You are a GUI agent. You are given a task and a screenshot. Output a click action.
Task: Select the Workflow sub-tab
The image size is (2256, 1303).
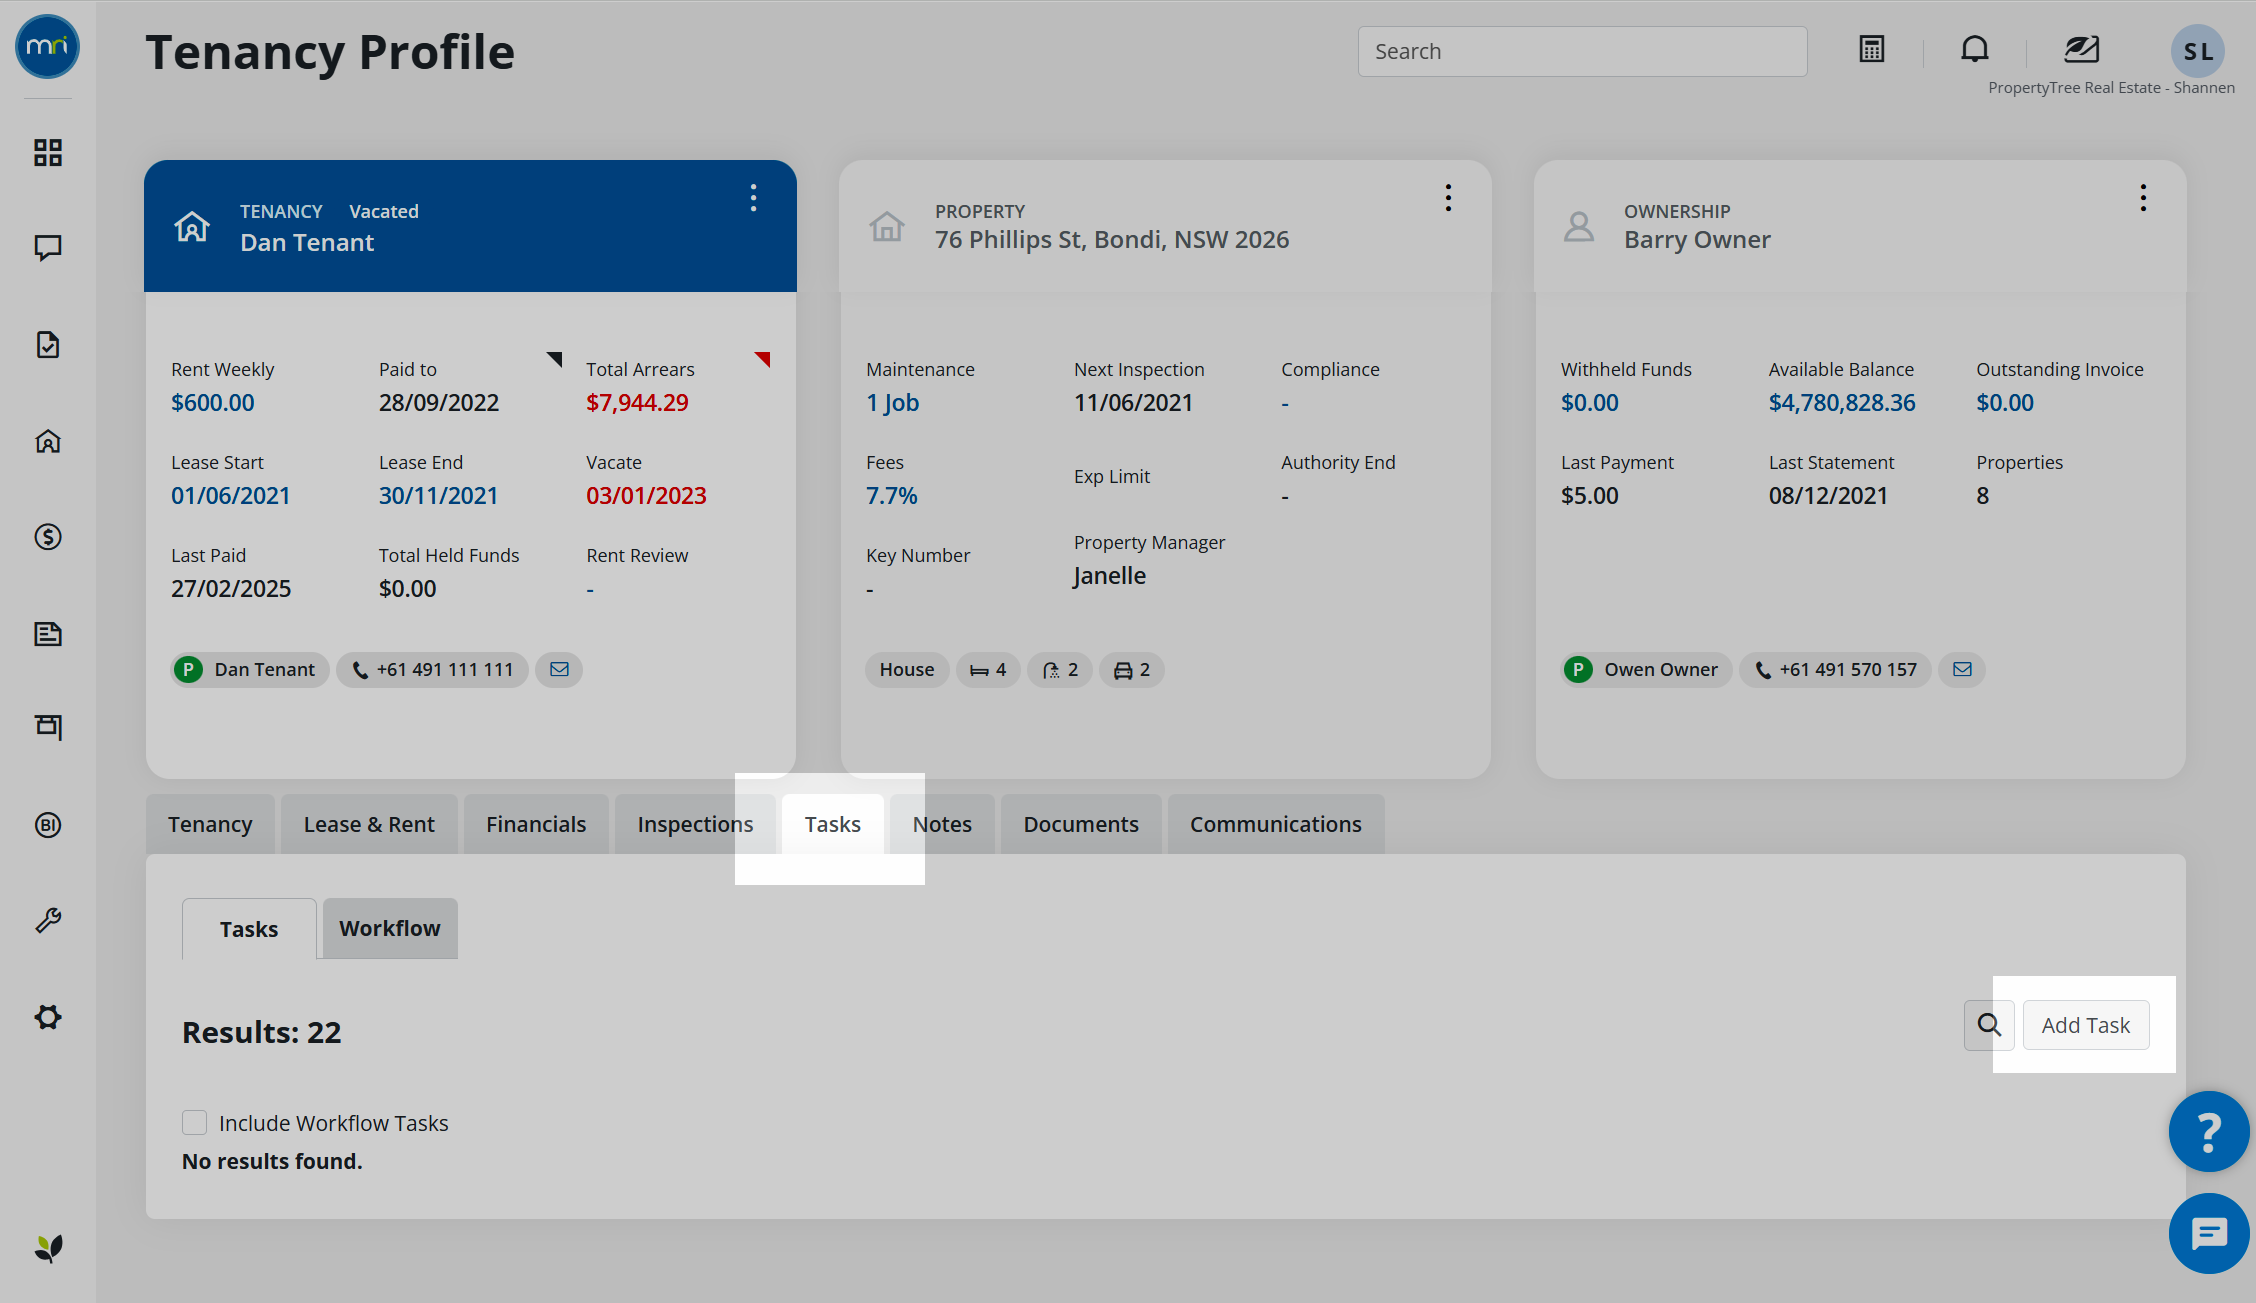(x=390, y=928)
